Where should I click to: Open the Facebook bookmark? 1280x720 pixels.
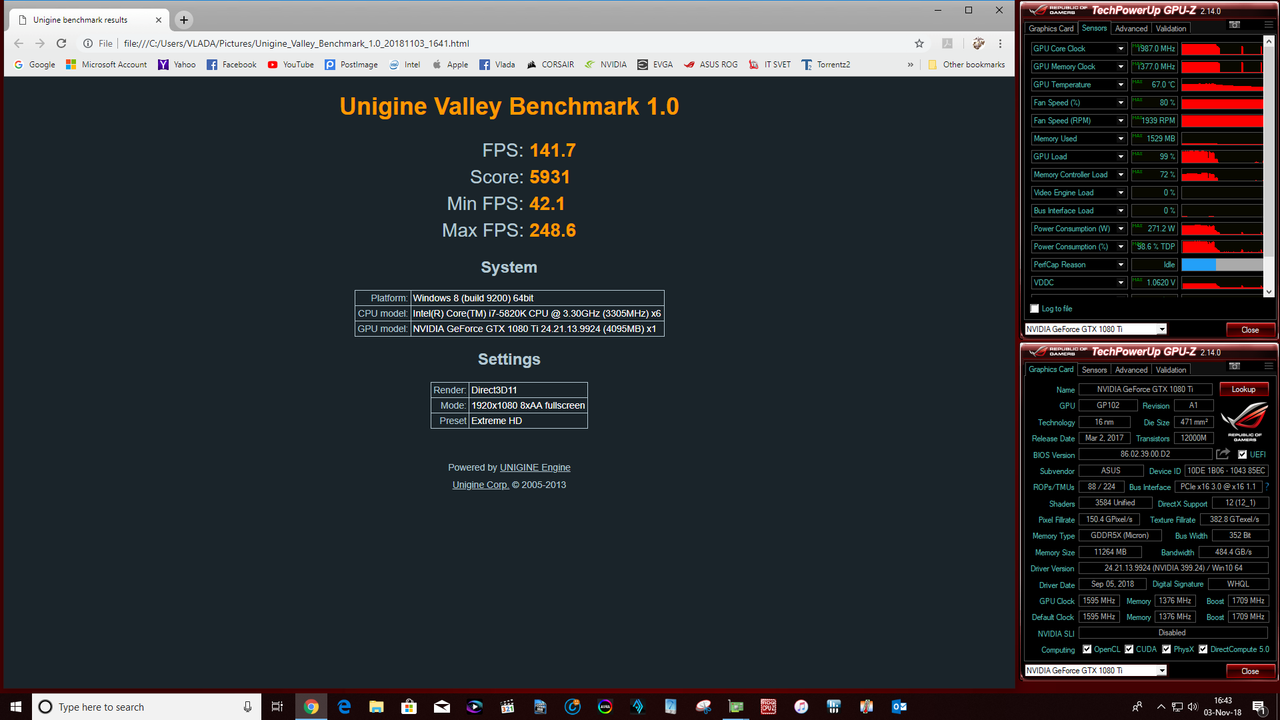(231, 64)
